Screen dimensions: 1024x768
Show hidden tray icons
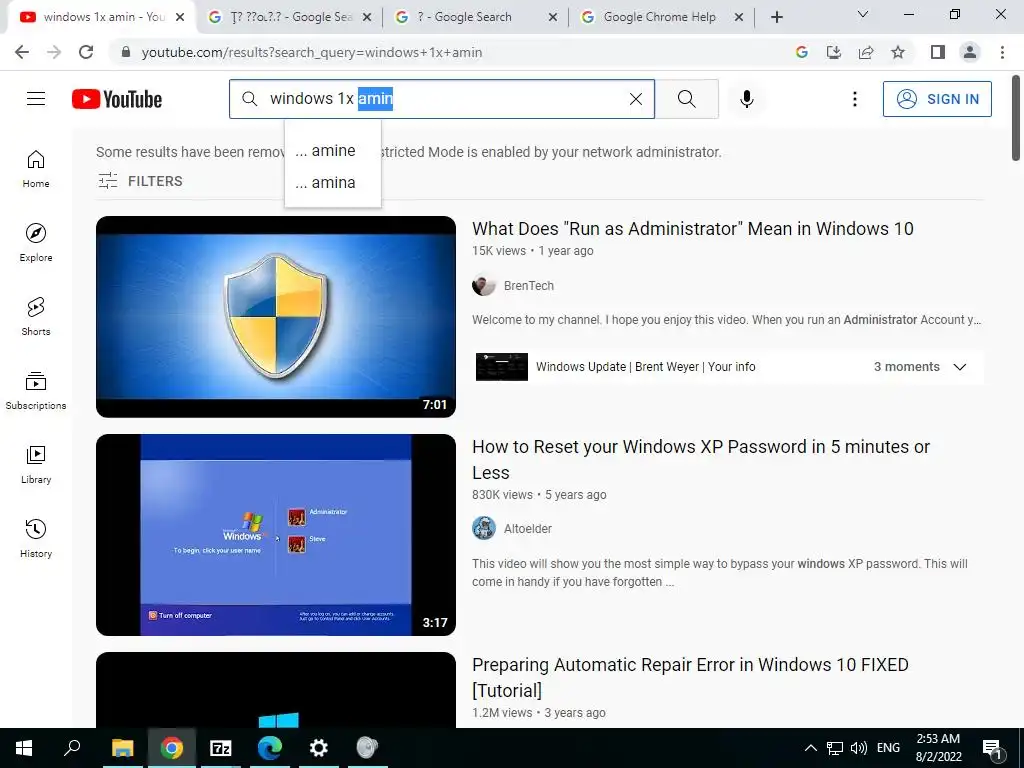pyautogui.click(x=810, y=748)
